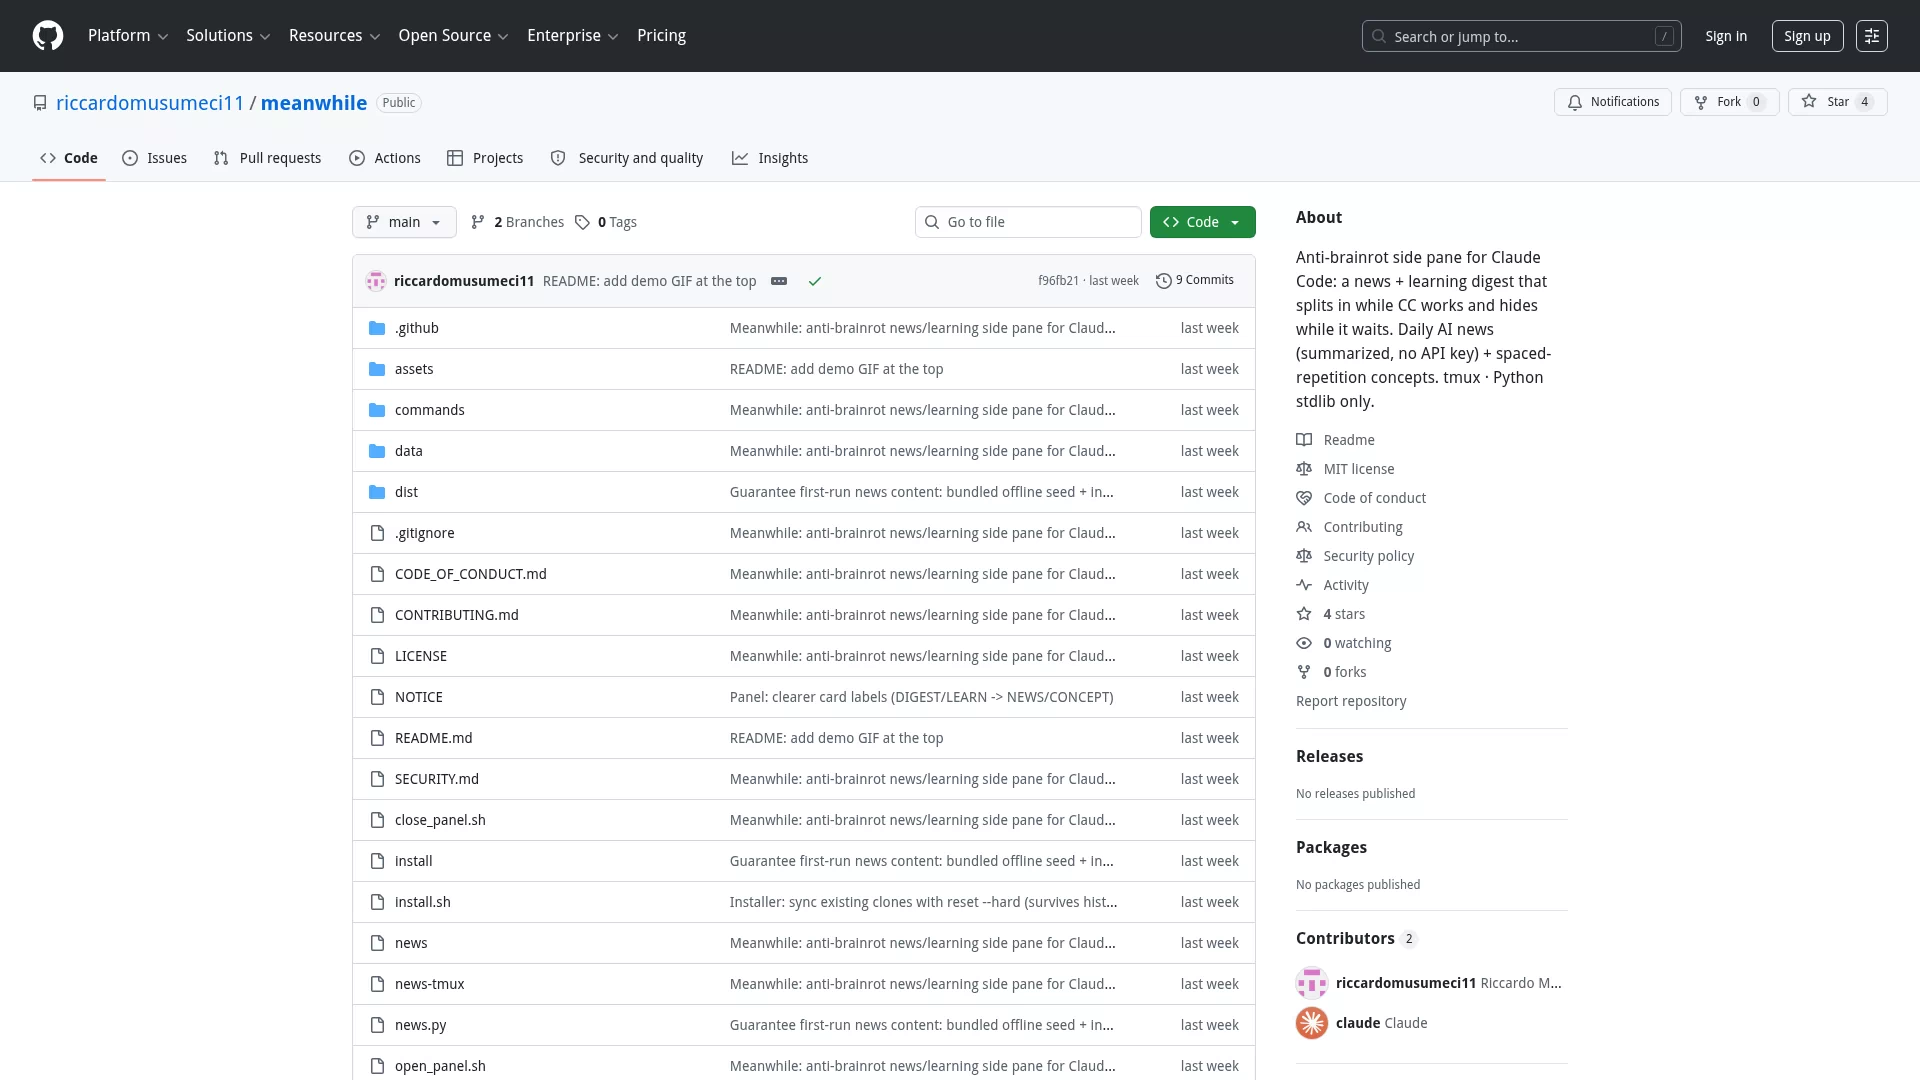
Task: Click the Claude contributor avatar
Action: coord(1312,1023)
